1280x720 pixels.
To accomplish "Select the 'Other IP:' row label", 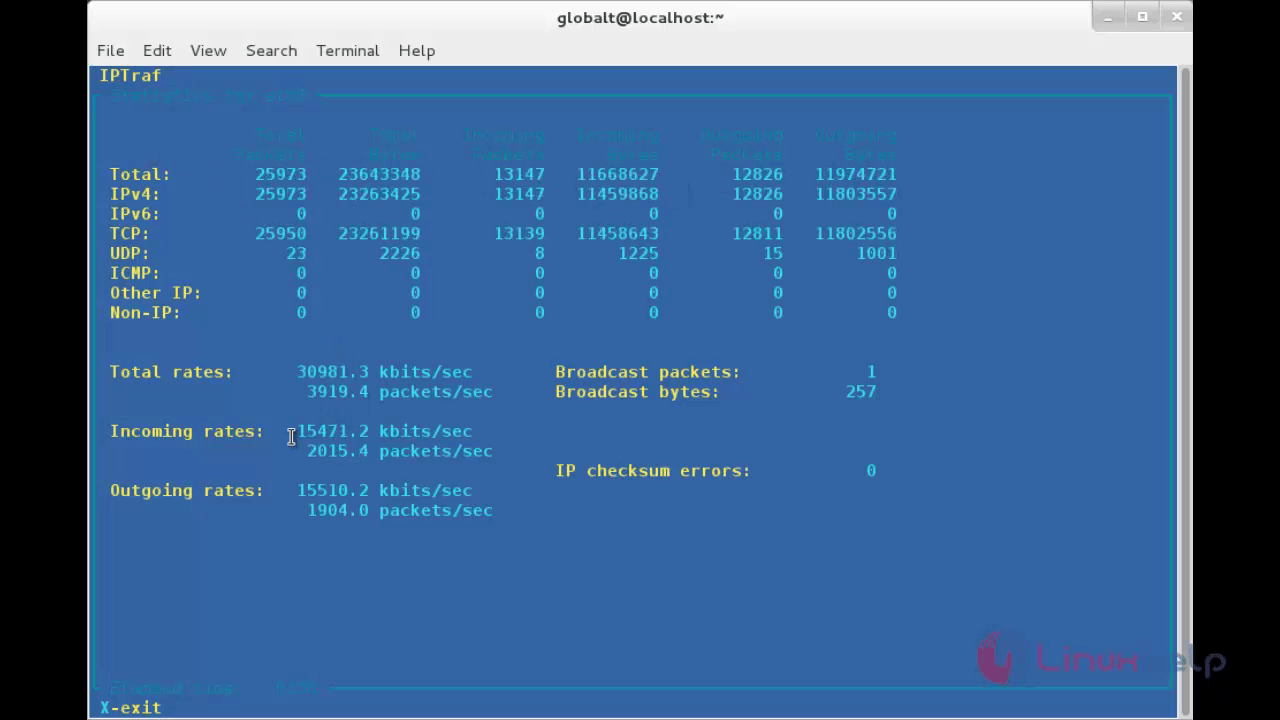I will coord(156,293).
